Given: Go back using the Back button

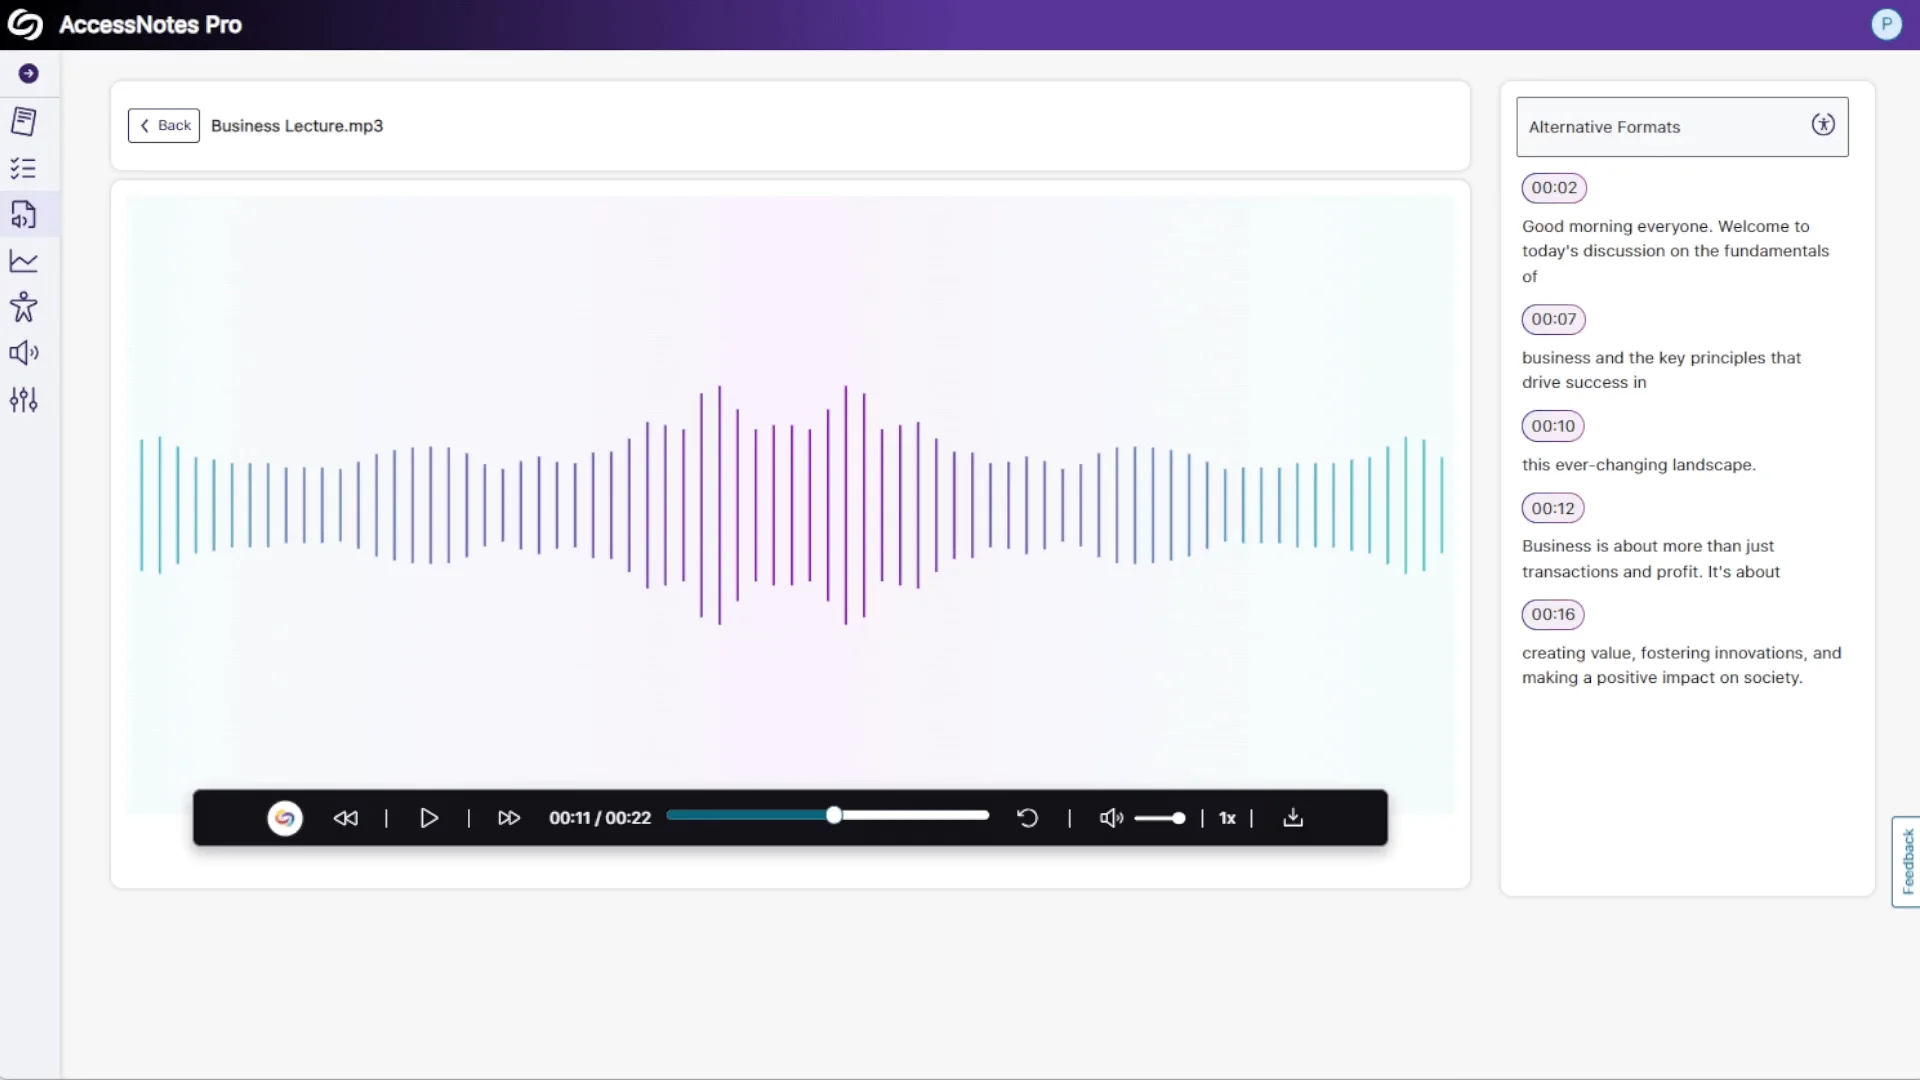Looking at the screenshot, I should click(164, 126).
